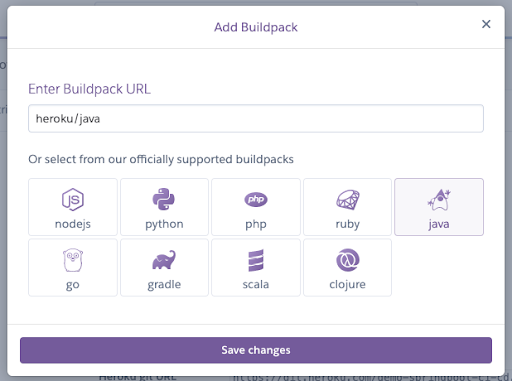Choose the go gopher buildpack

[x=73, y=267]
